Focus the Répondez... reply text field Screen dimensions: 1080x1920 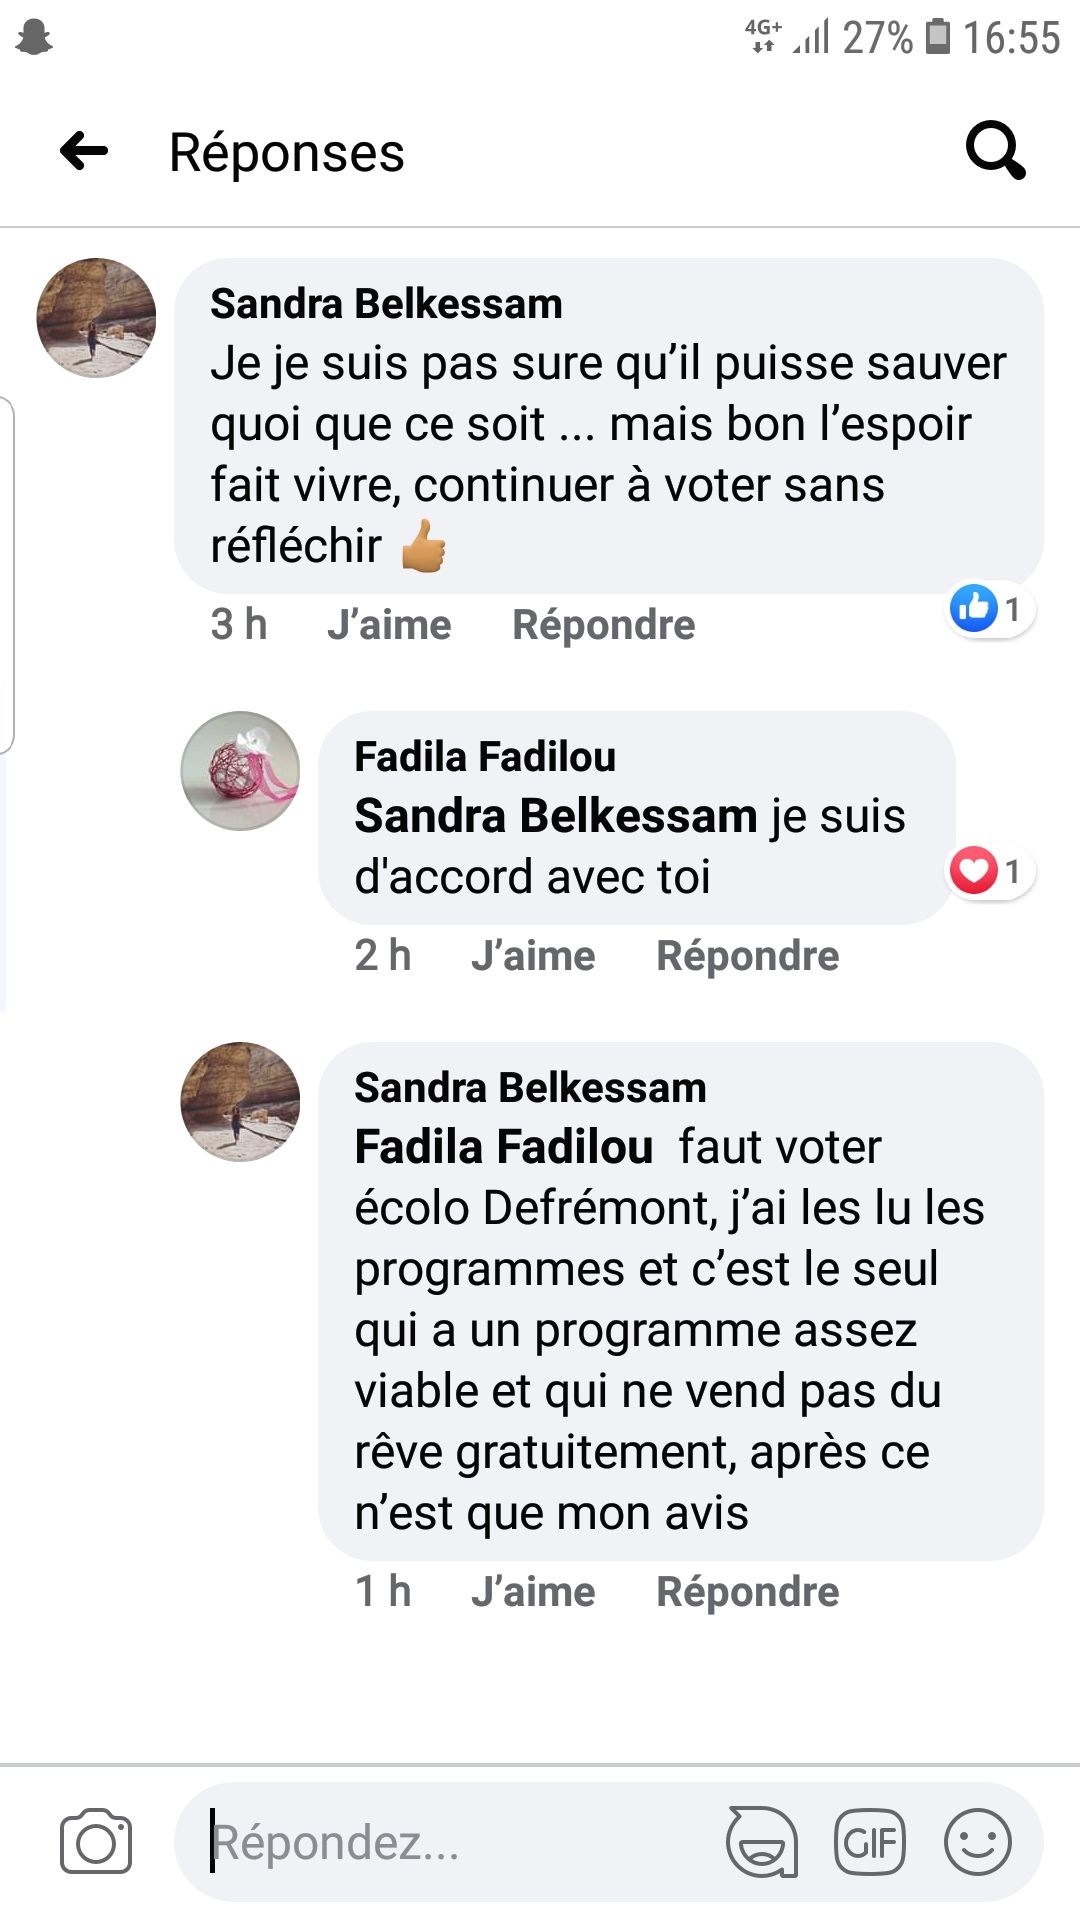[x=450, y=1842]
